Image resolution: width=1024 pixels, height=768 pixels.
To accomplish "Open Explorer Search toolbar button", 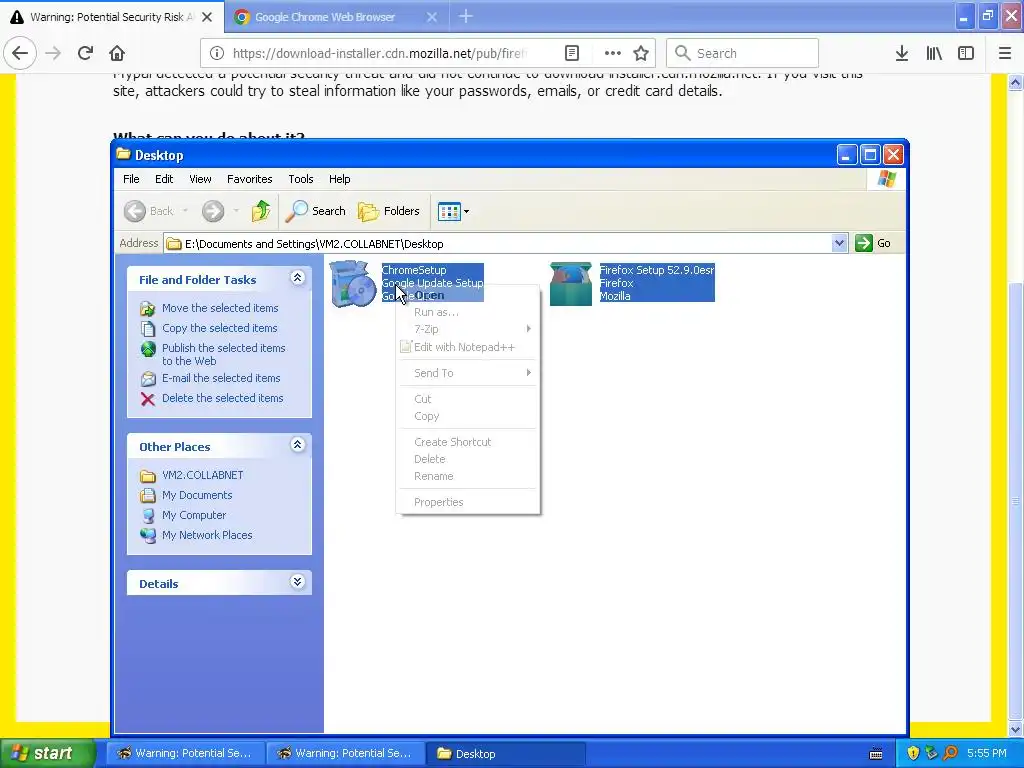I will tap(315, 211).
